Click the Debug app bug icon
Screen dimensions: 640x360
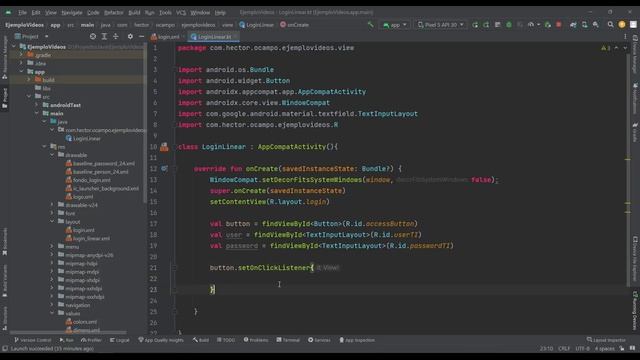click(509, 25)
